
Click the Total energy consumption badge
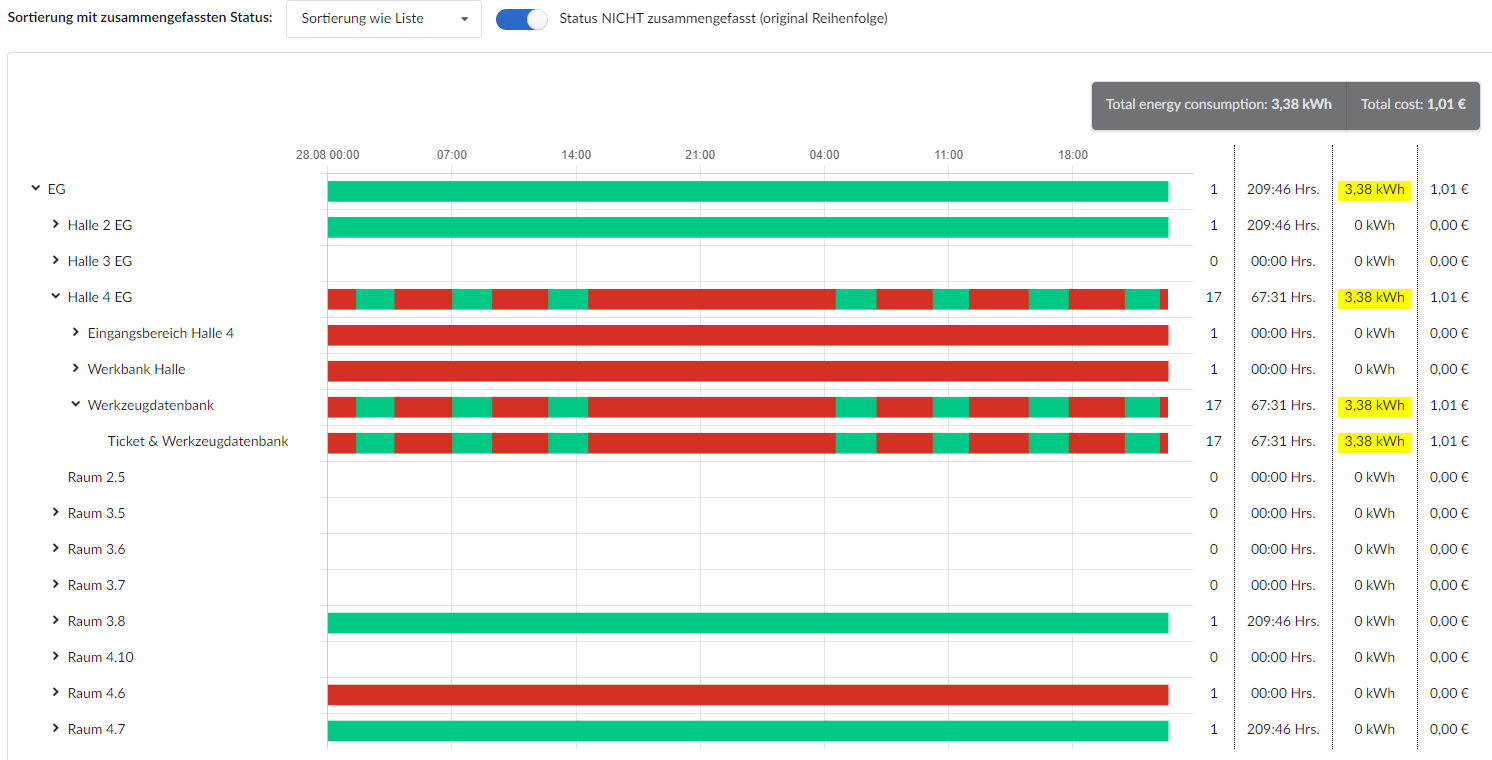point(1218,104)
